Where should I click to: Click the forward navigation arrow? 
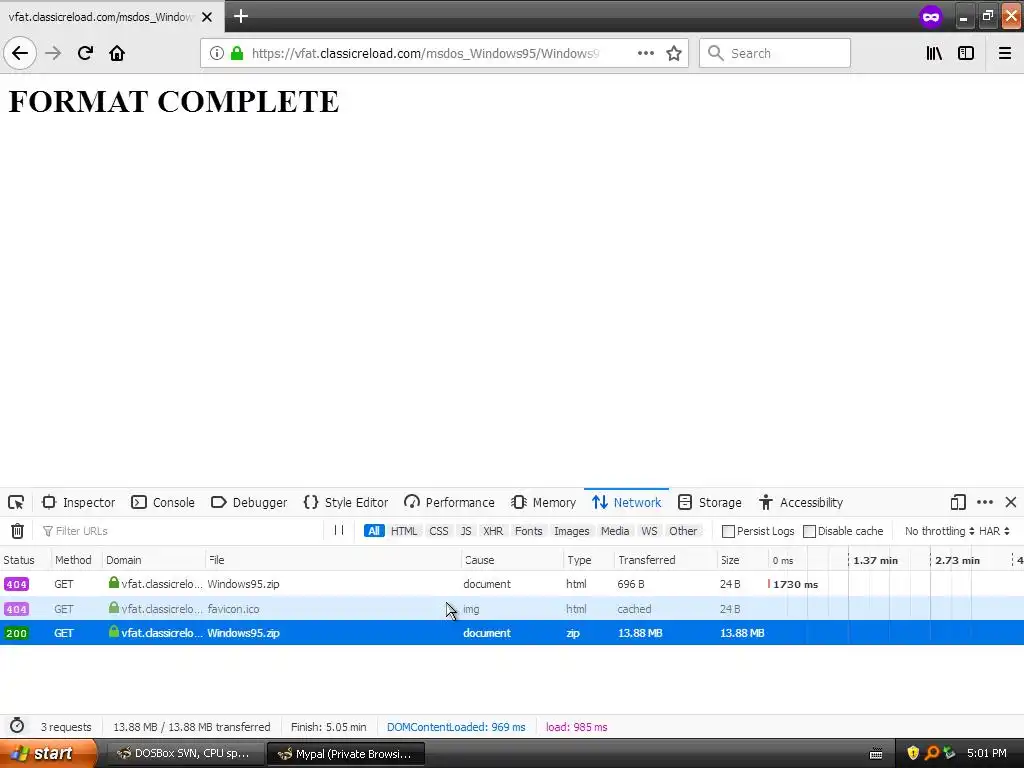coord(53,53)
